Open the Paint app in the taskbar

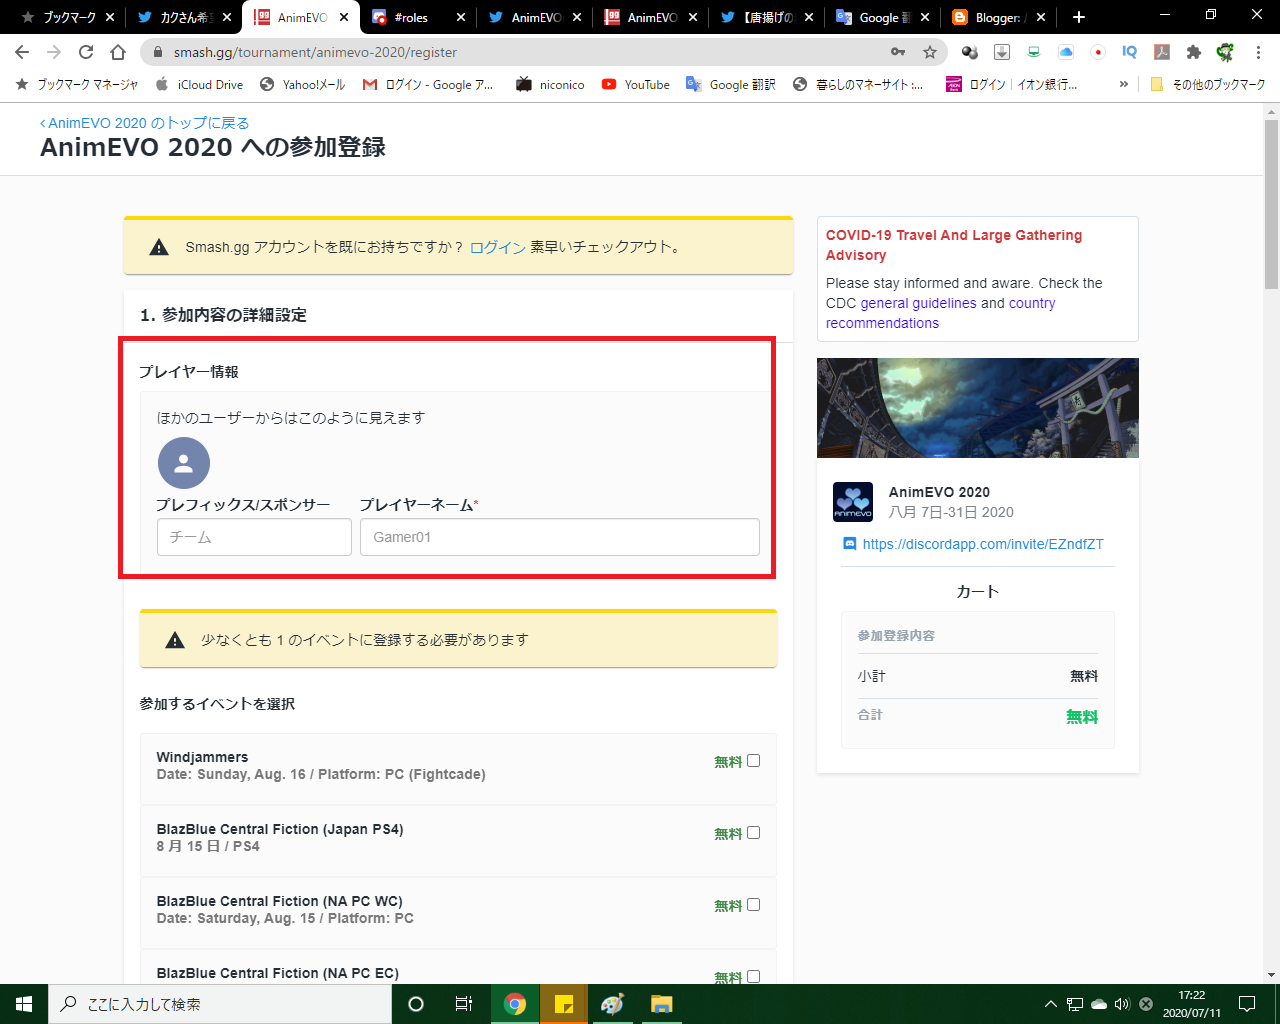(x=612, y=1004)
